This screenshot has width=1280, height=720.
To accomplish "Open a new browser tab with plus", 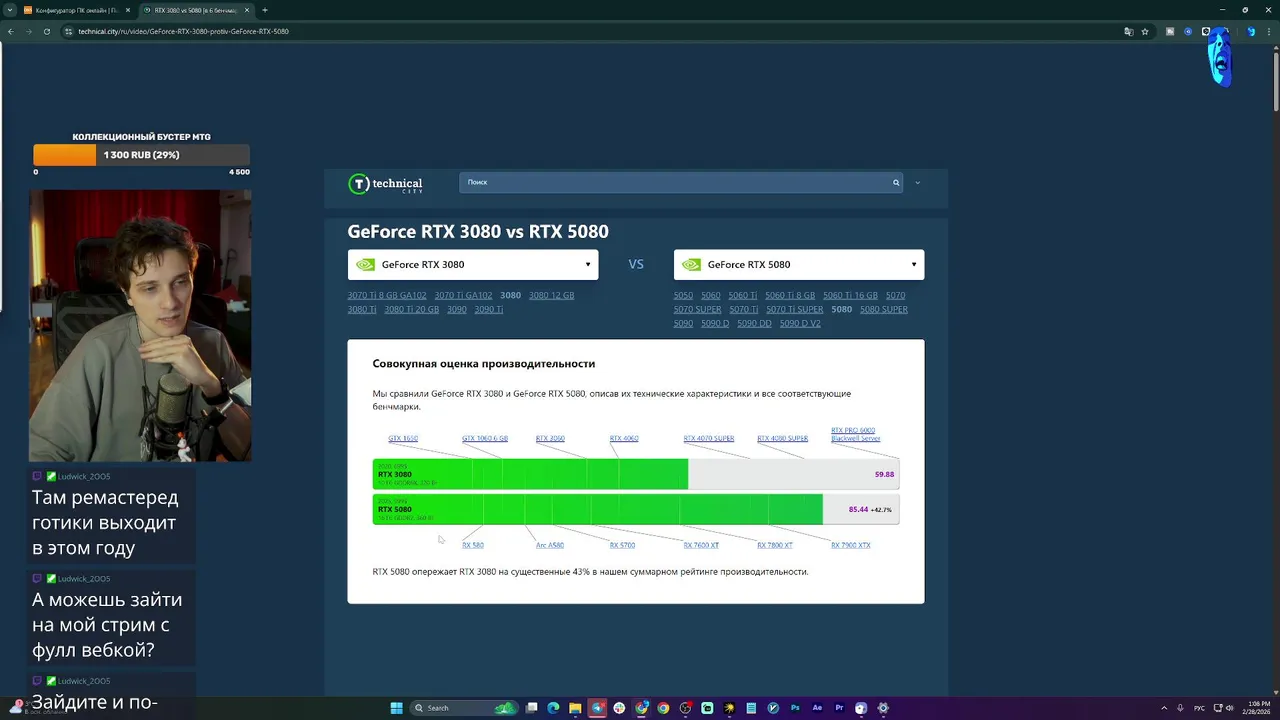I will pyautogui.click(x=265, y=10).
